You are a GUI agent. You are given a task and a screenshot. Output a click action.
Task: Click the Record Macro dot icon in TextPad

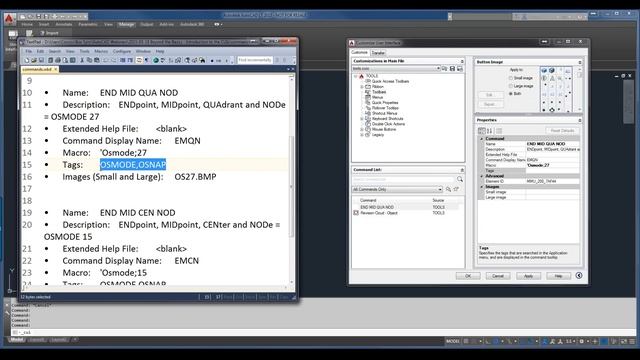click(x=212, y=61)
